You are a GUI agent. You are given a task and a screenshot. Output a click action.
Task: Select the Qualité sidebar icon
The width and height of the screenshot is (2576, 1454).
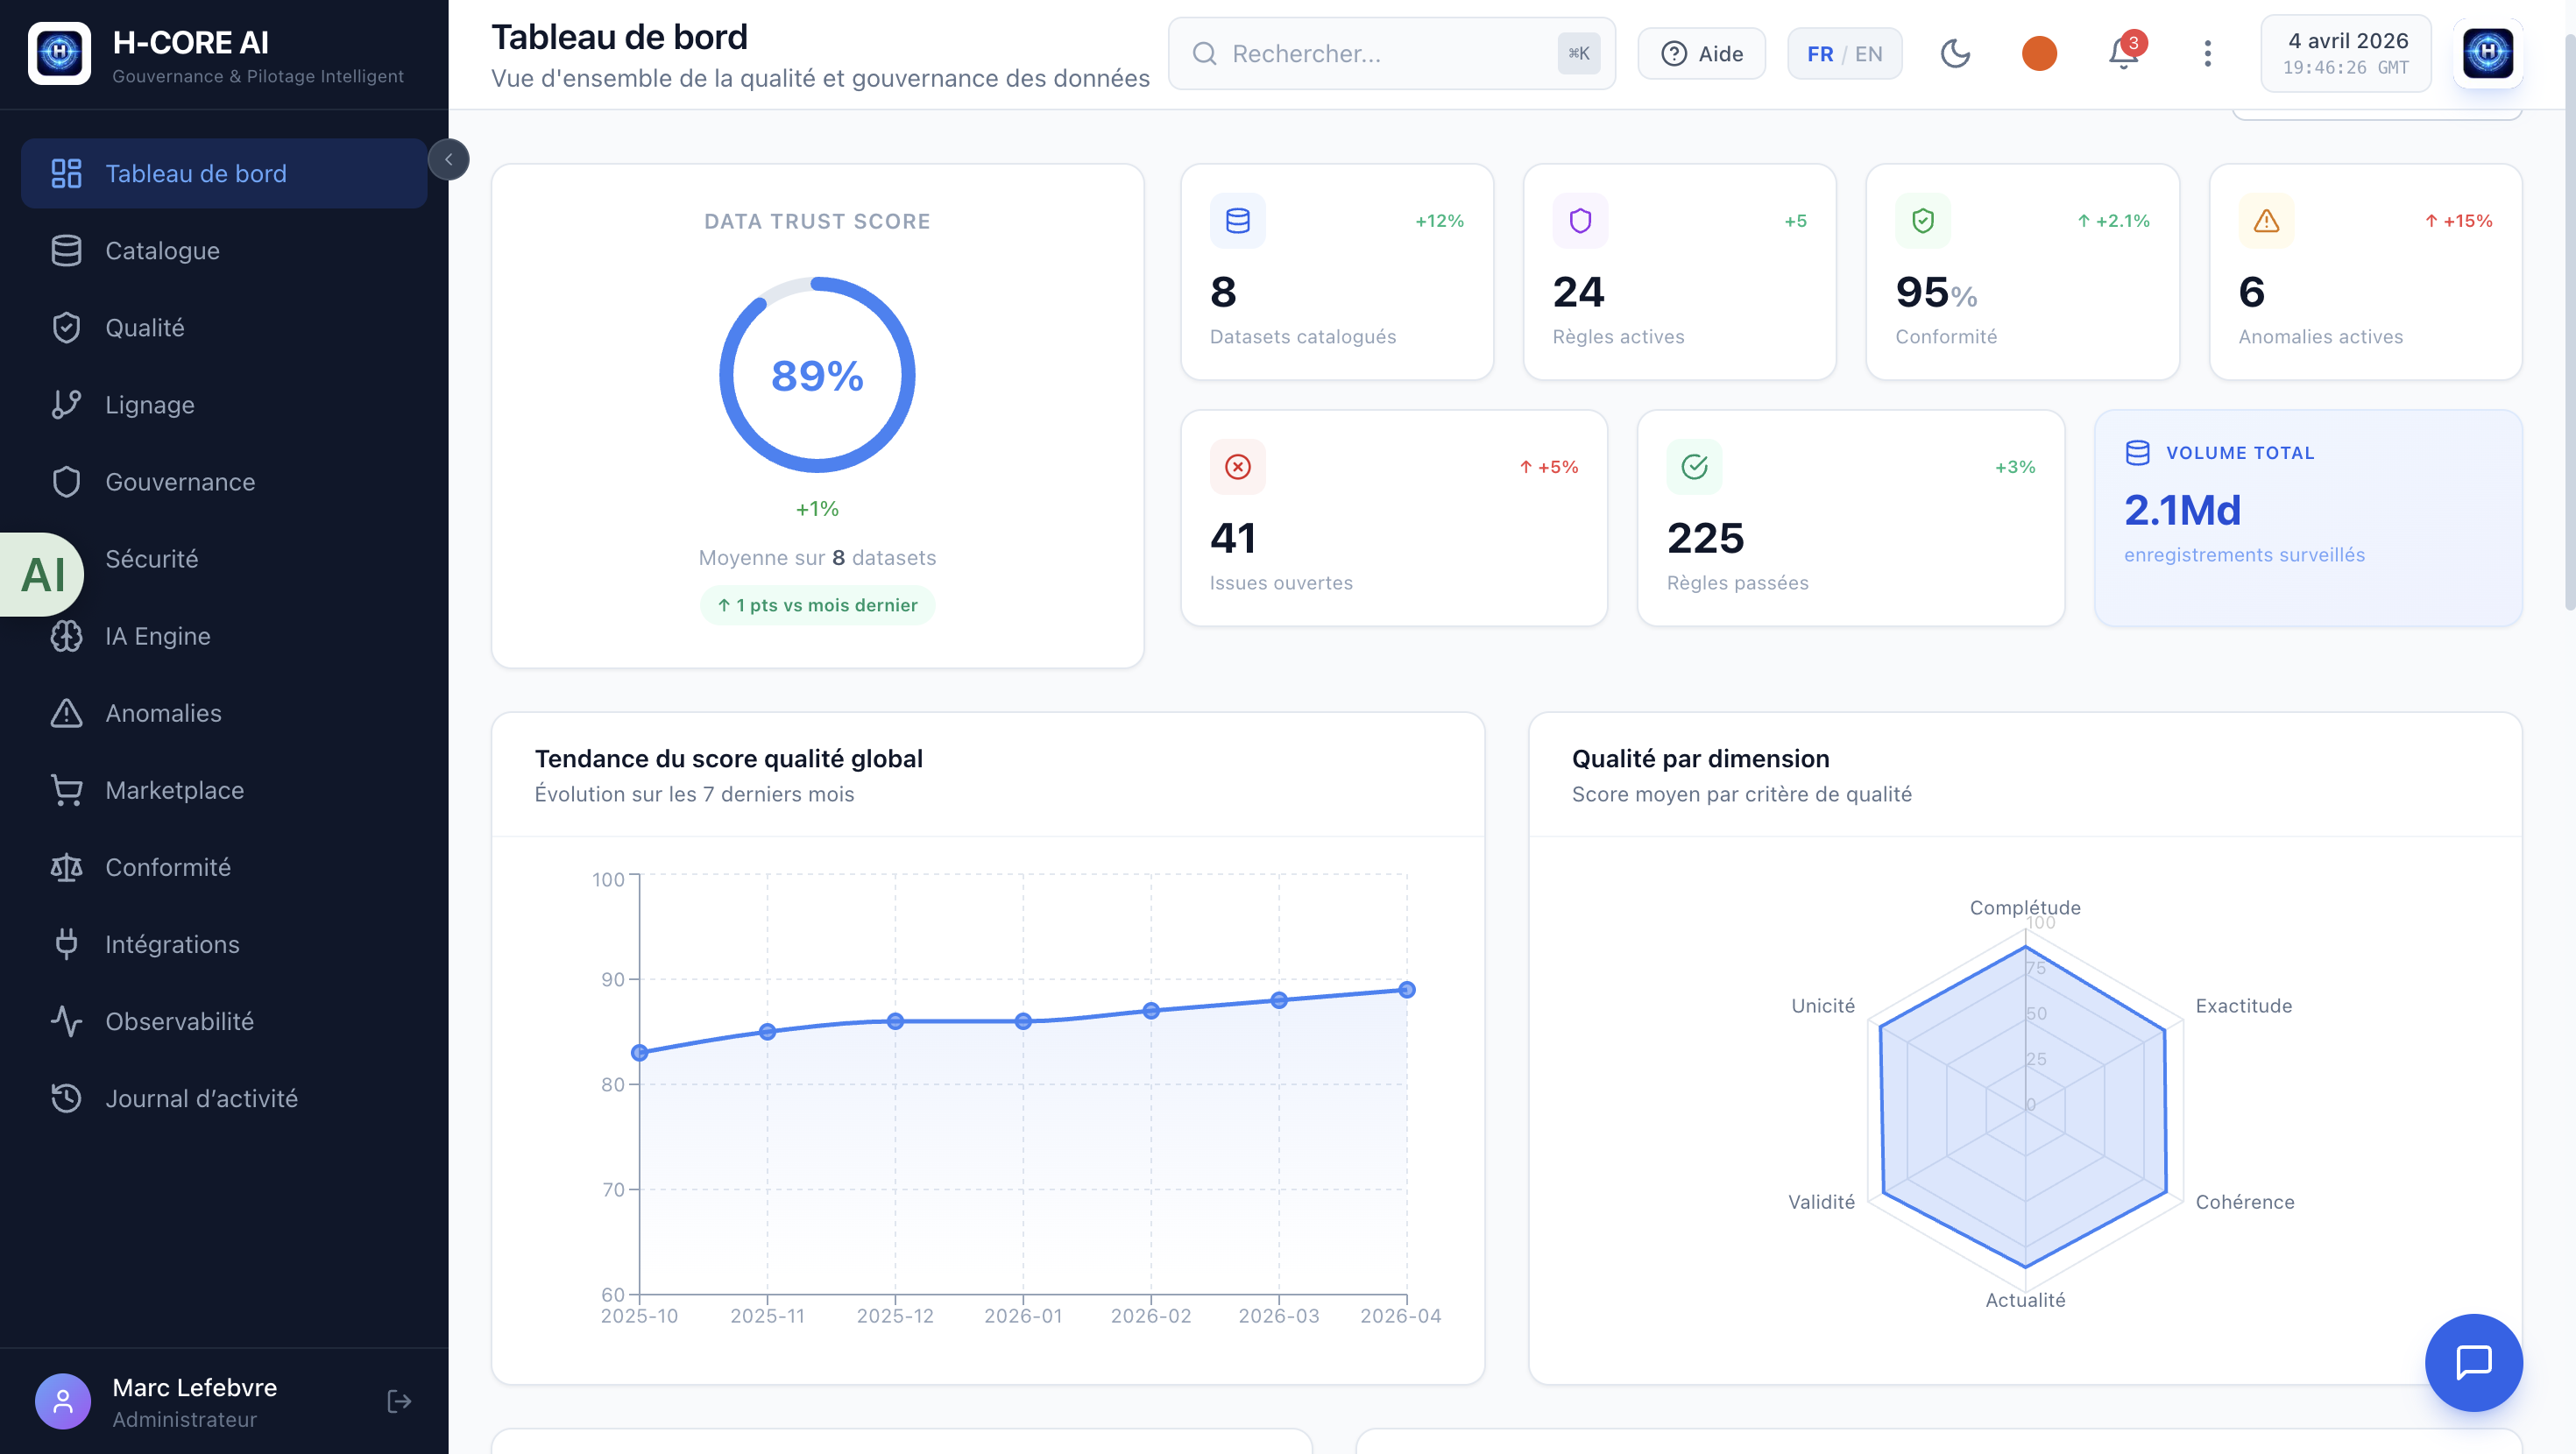click(66, 327)
